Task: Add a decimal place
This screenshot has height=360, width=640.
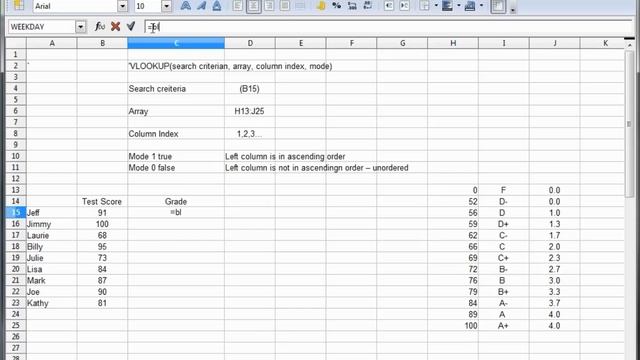Action: coord(352,6)
